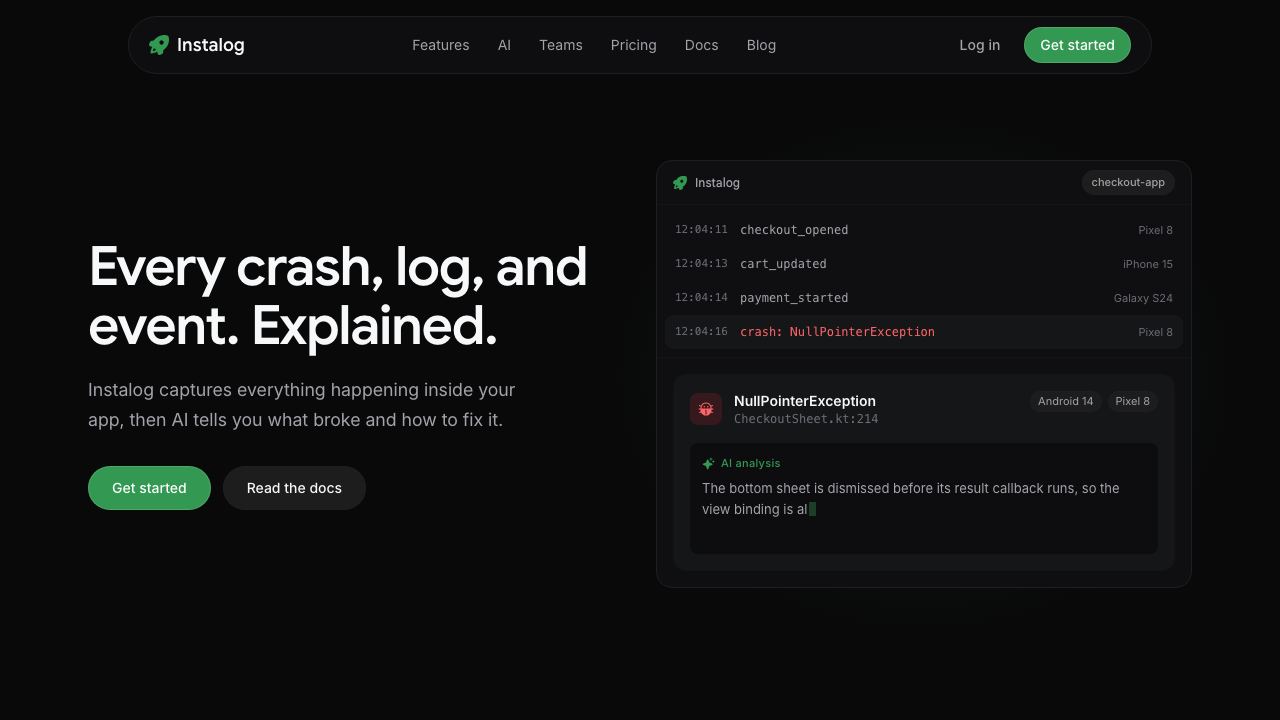Viewport: 1280px width, 720px height.
Task: Click the 12:04:11 timestamp
Action: click(701, 230)
